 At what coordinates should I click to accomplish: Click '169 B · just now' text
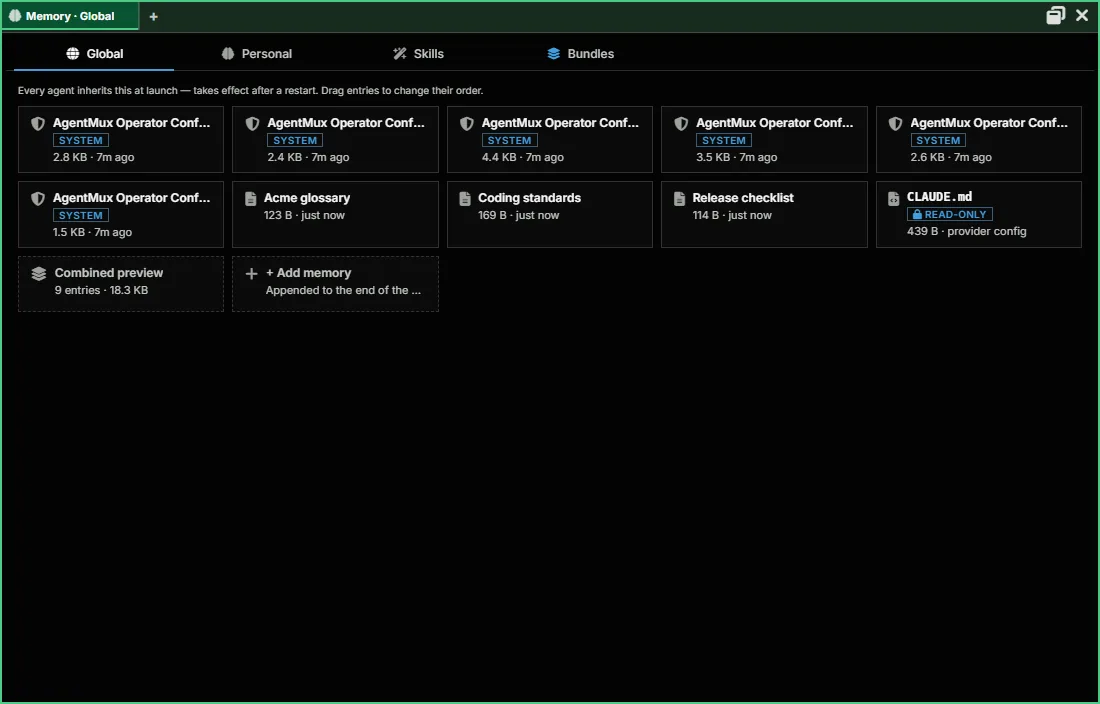[518, 215]
